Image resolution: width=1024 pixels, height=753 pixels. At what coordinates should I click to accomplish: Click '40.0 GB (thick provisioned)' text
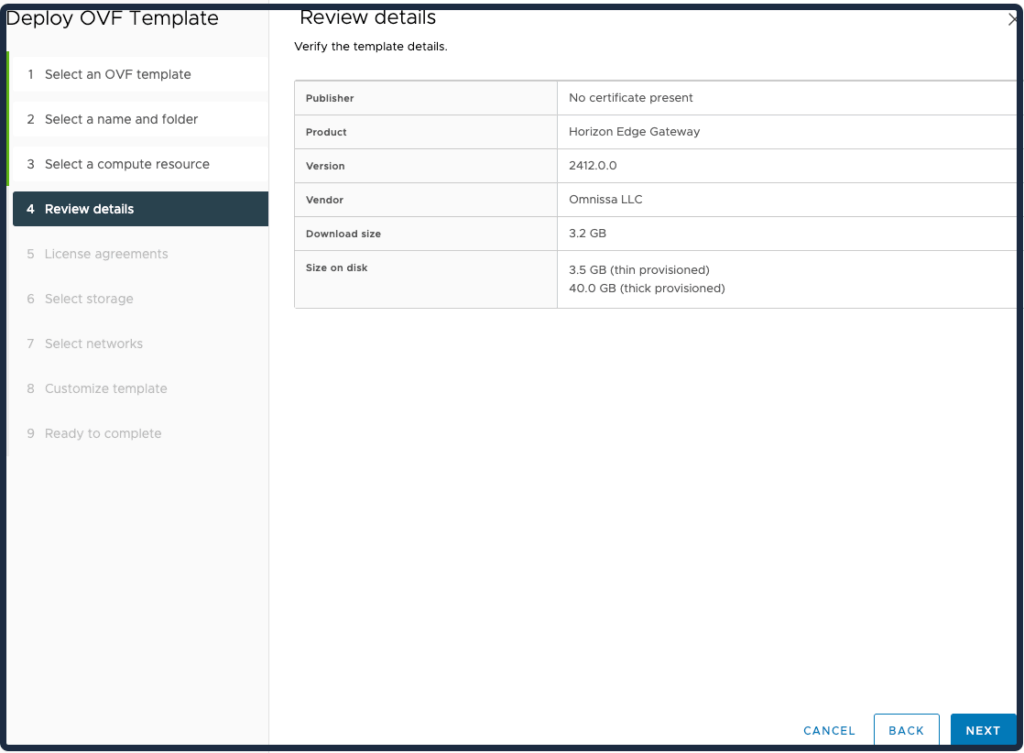(x=647, y=289)
